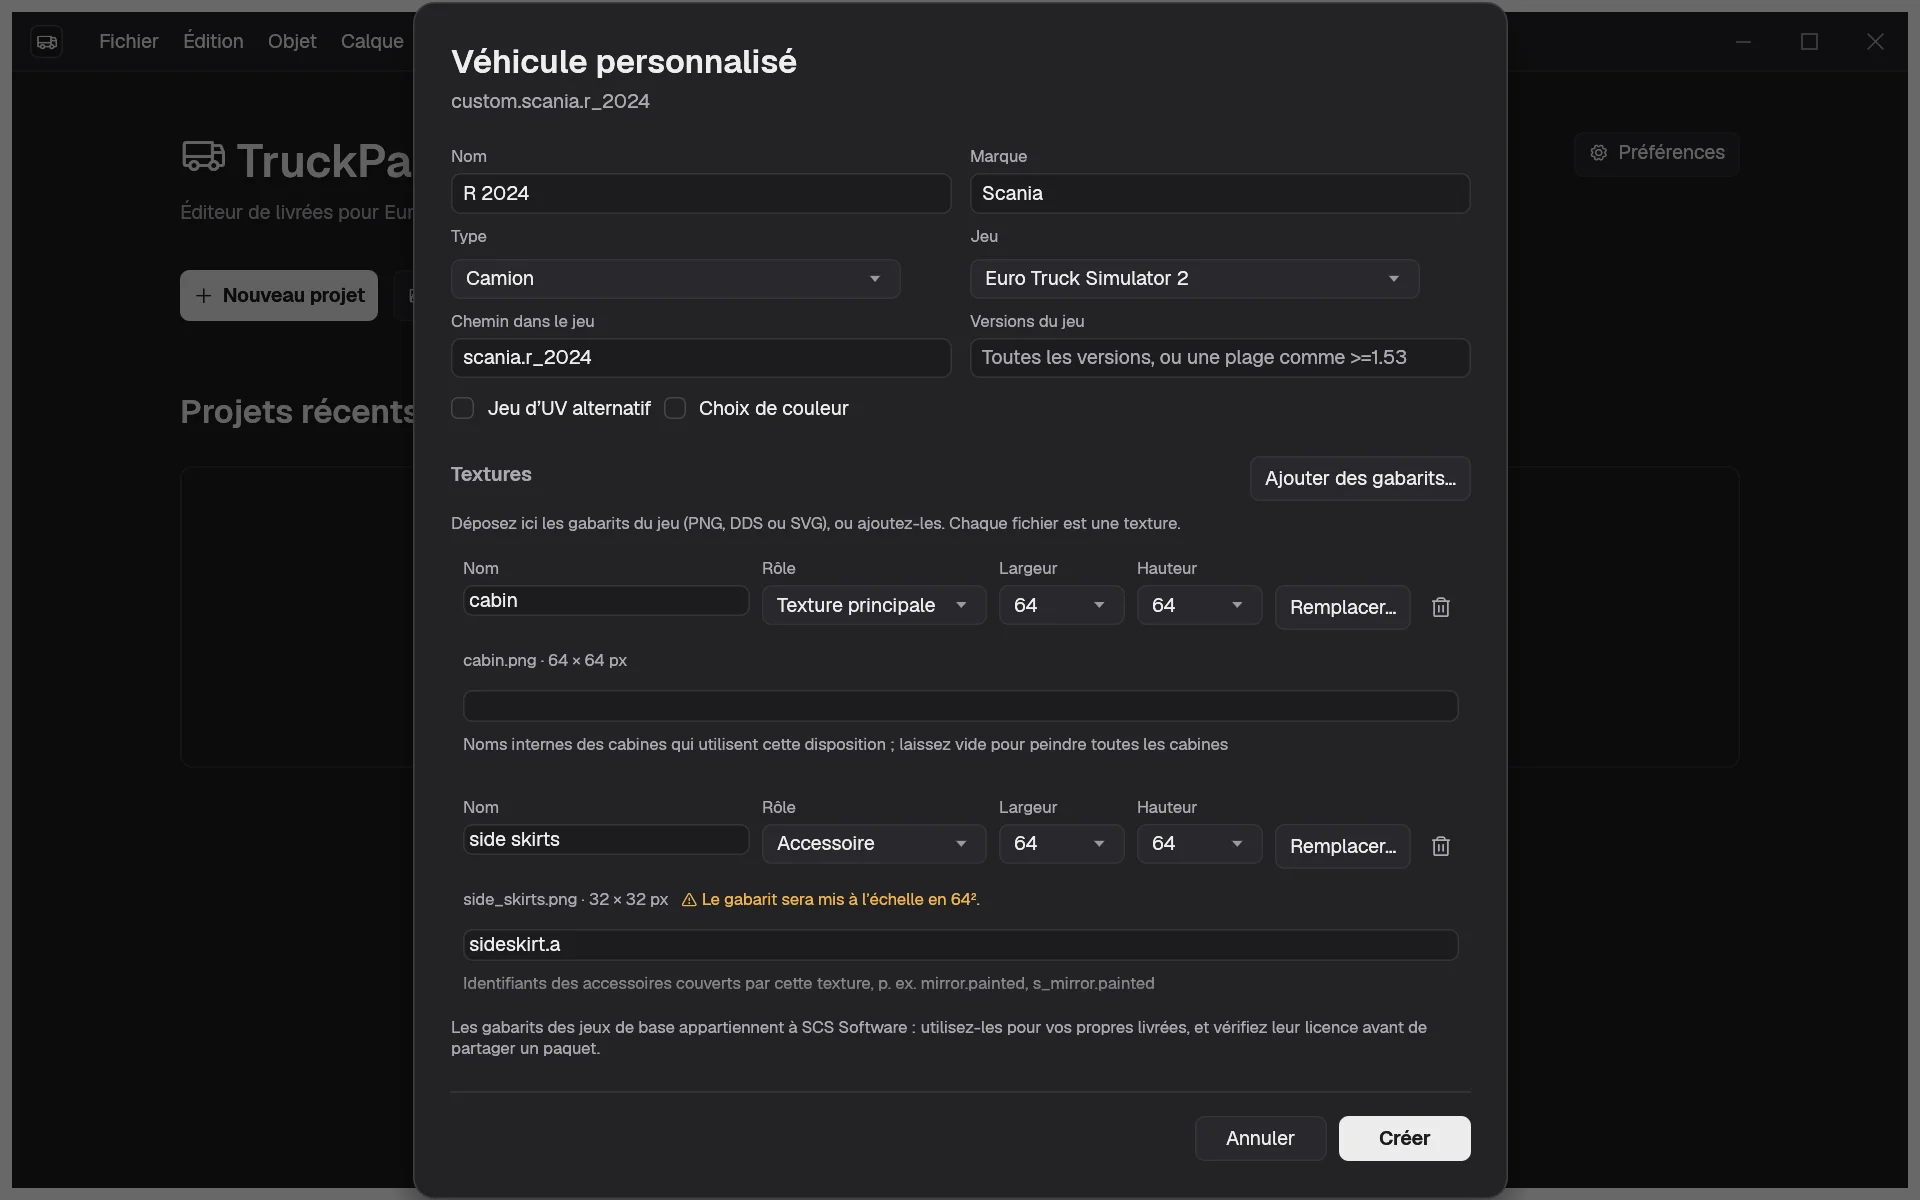
Task: Expand the side skirts Hauteur dropdown
Action: [1199, 844]
